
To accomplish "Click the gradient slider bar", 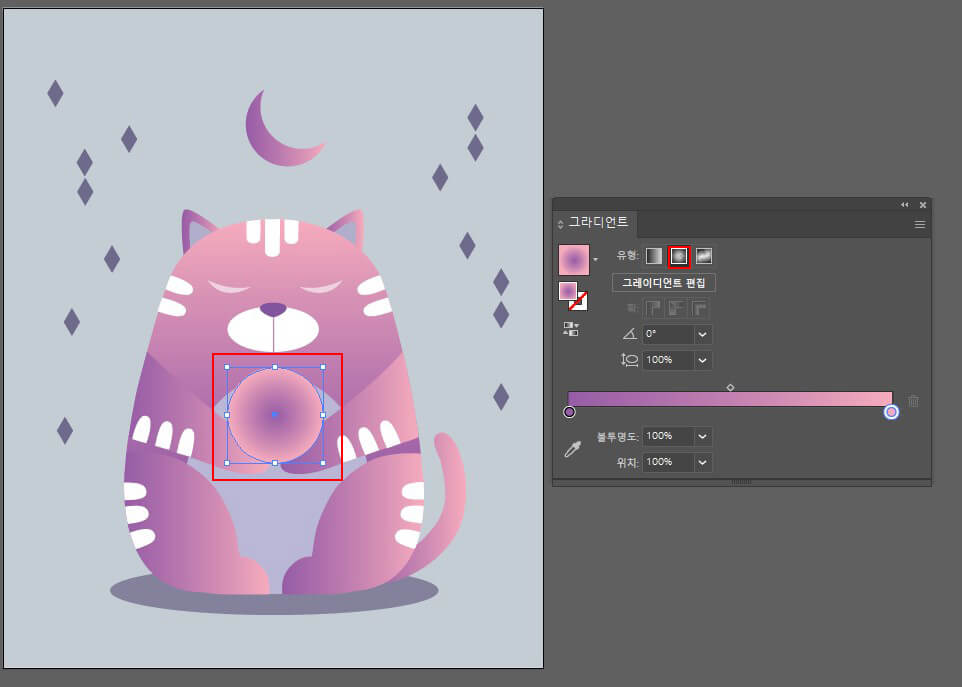I will (x=730, y=399).
